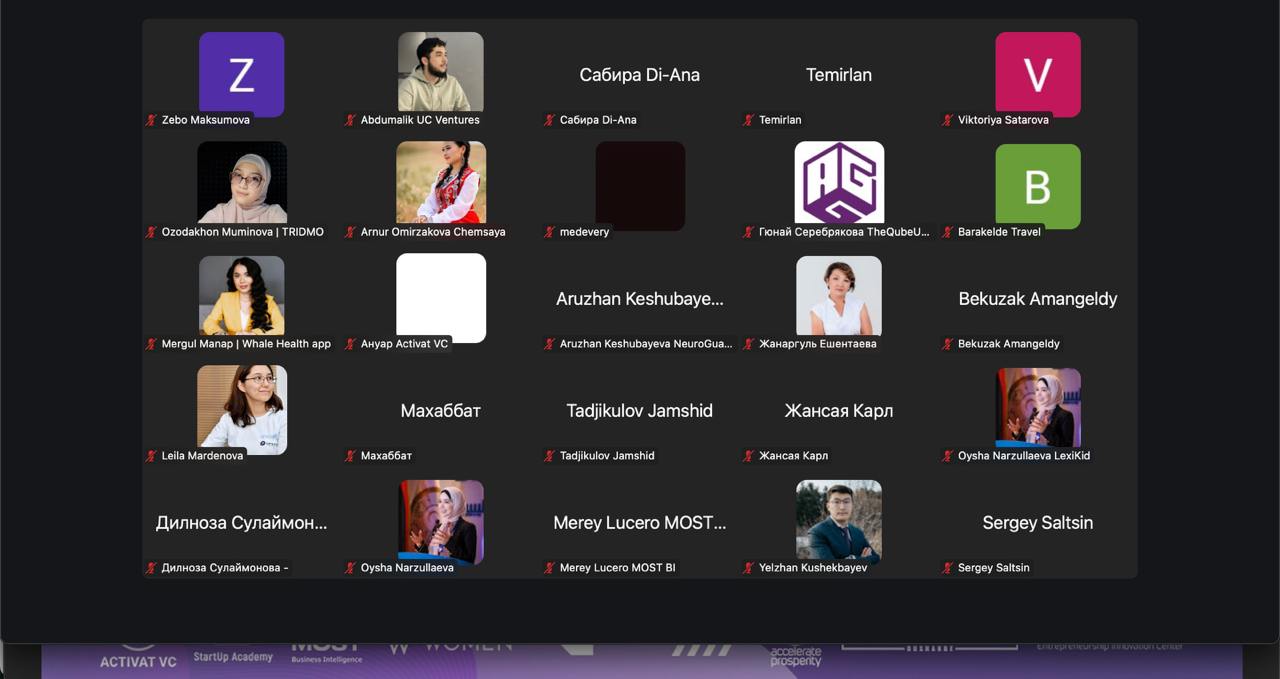Click the 'Zebo Maksumova' name label
Image resolution: width=1280 pixels, height=679 pixels.
coord(206,120)
